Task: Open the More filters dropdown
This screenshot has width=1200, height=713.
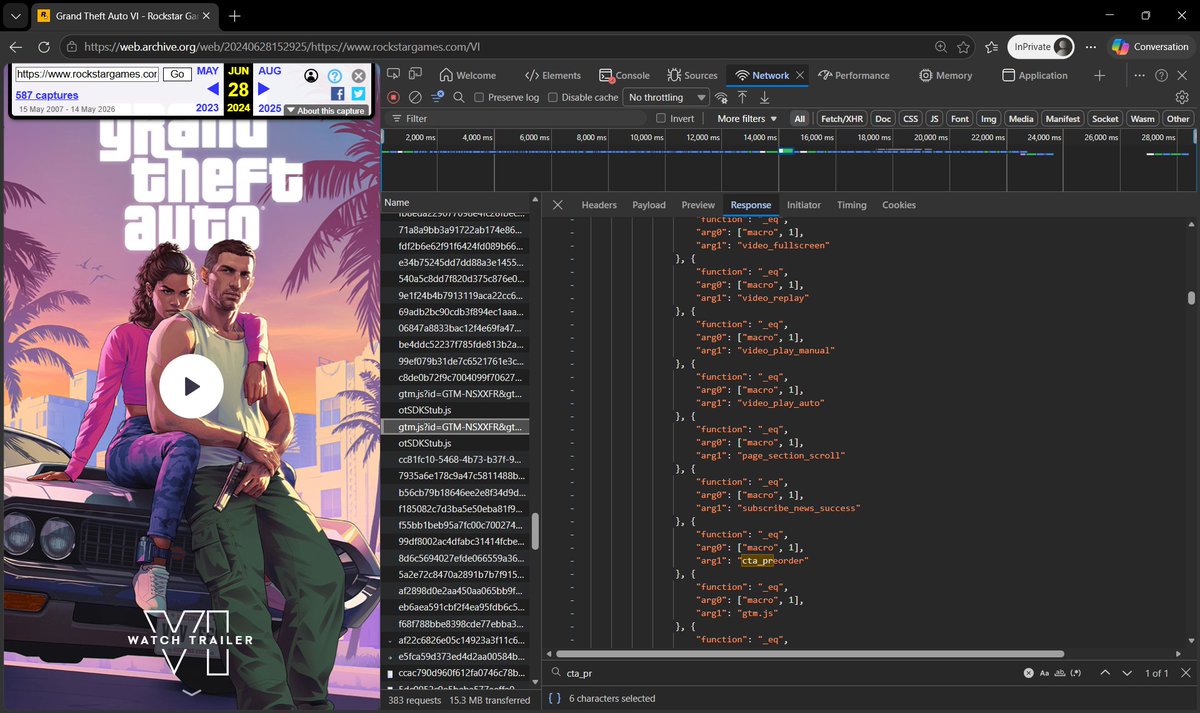Action: (747, 118)
